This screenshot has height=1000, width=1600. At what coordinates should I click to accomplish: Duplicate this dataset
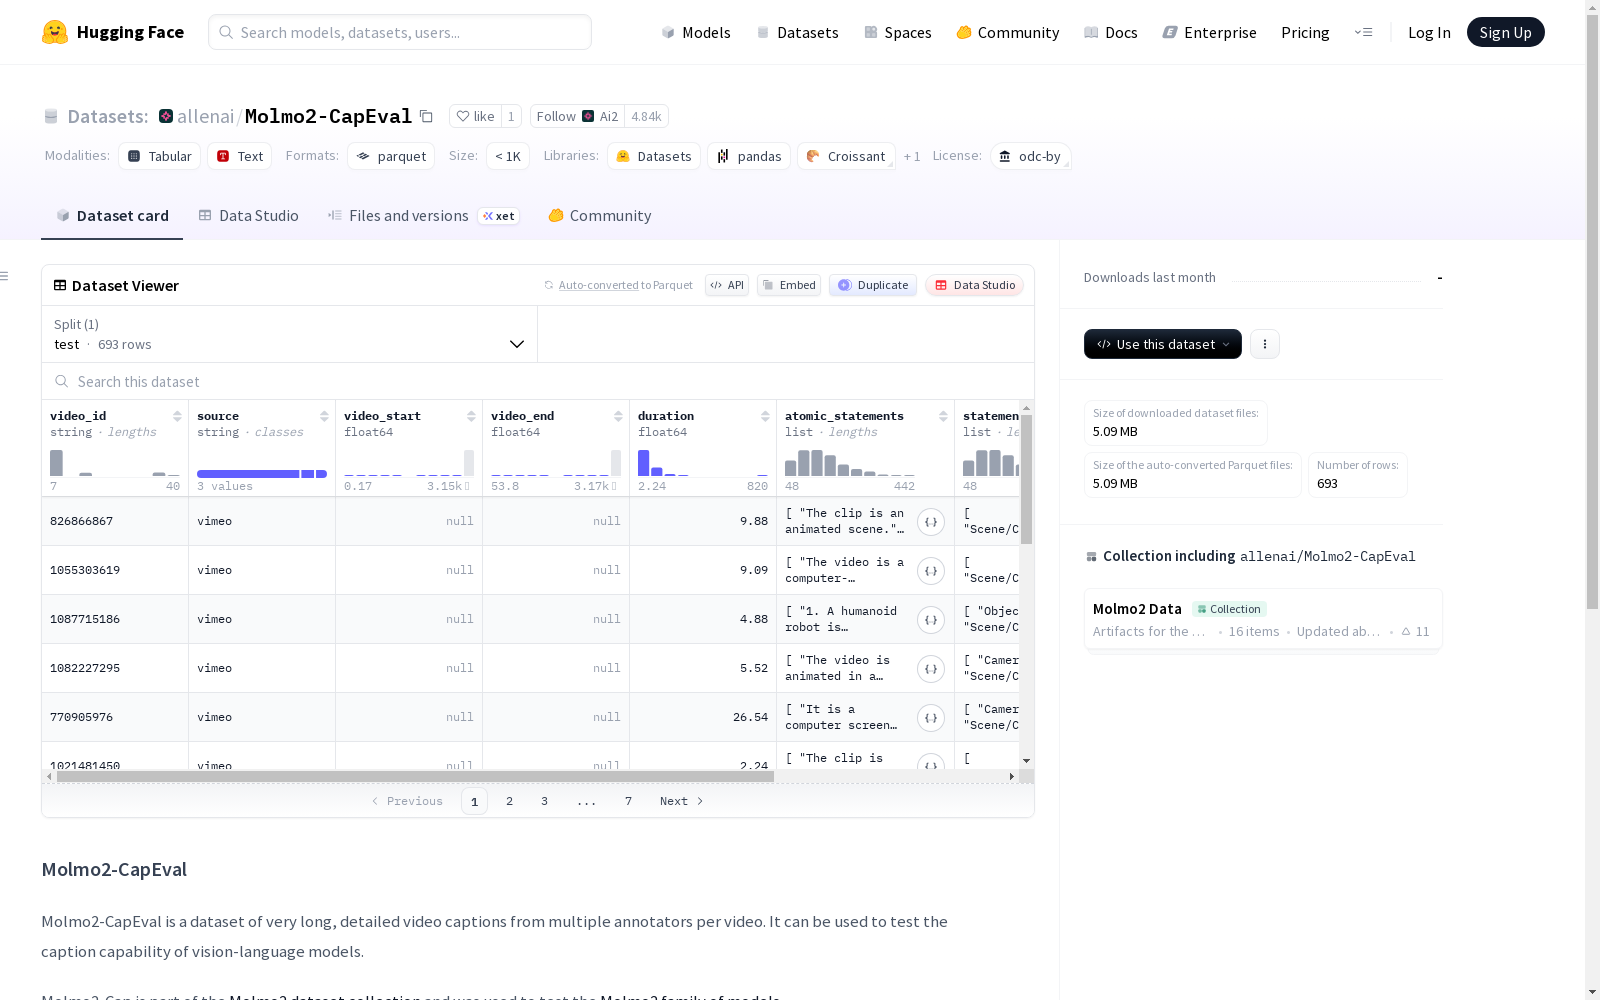pos(873,285)
